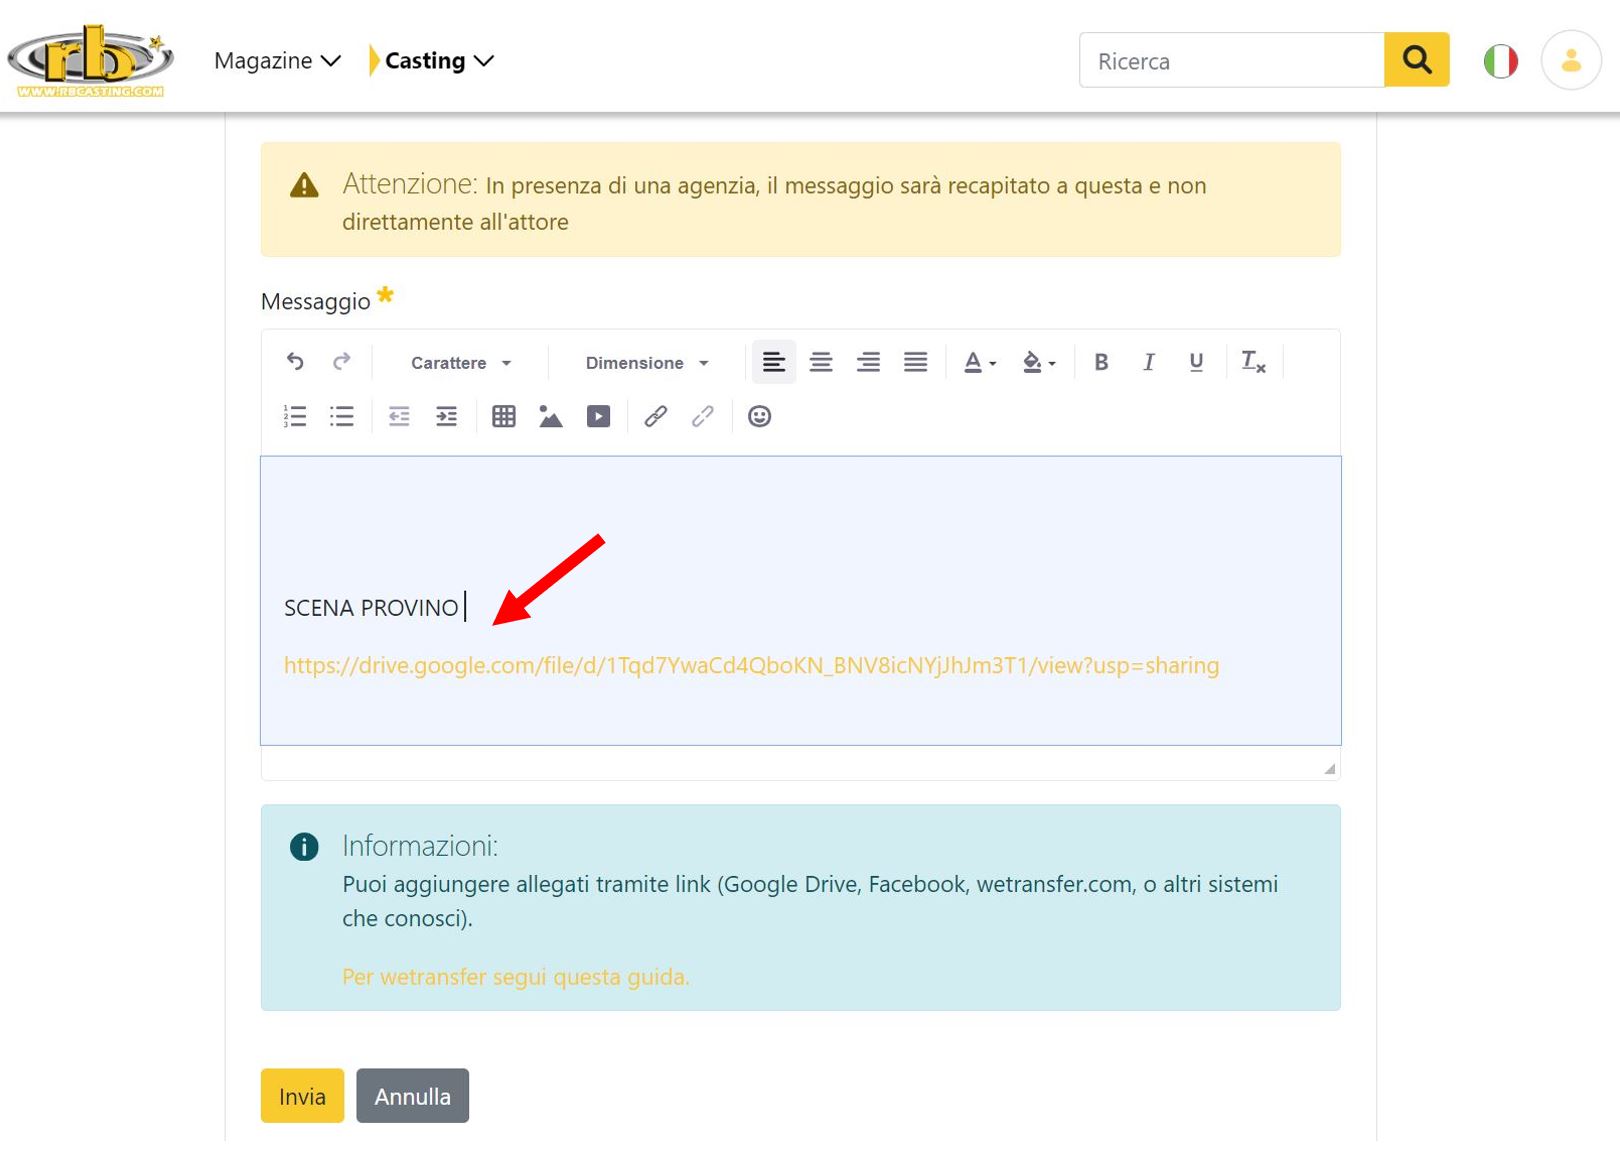Insert an image

(551, 416)
